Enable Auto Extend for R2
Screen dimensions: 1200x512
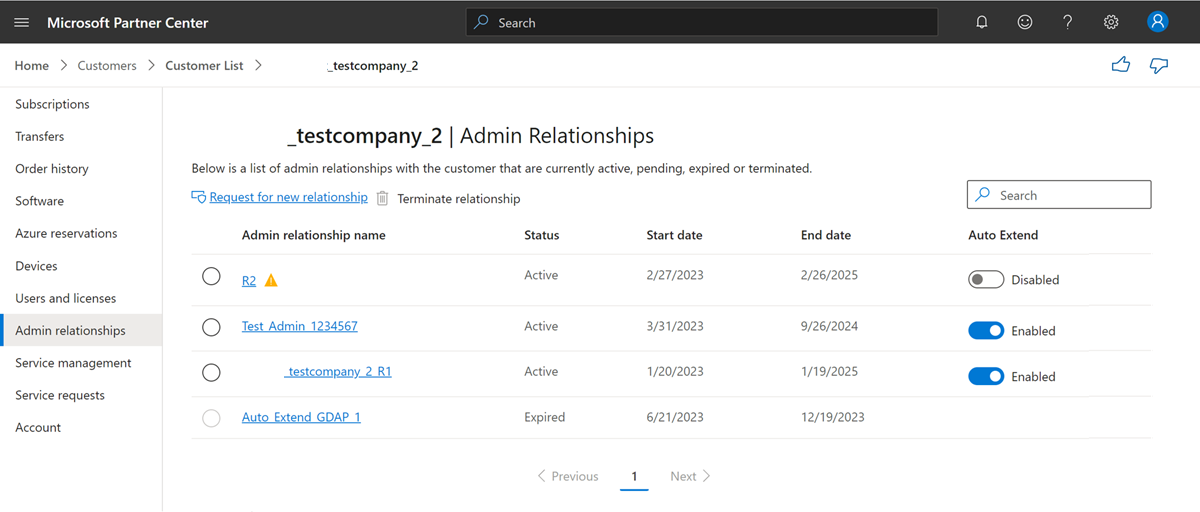point(986,280)
